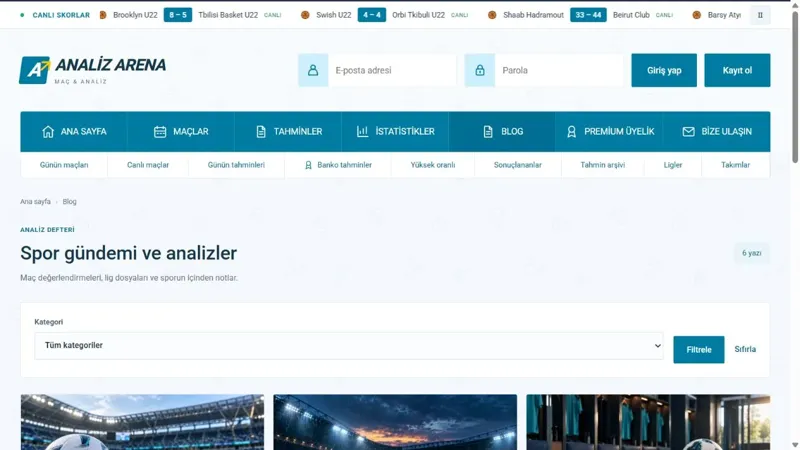This screenshot has height=450, width=800.
Task: Click the Sıfırla link
Action: [745, 349]
